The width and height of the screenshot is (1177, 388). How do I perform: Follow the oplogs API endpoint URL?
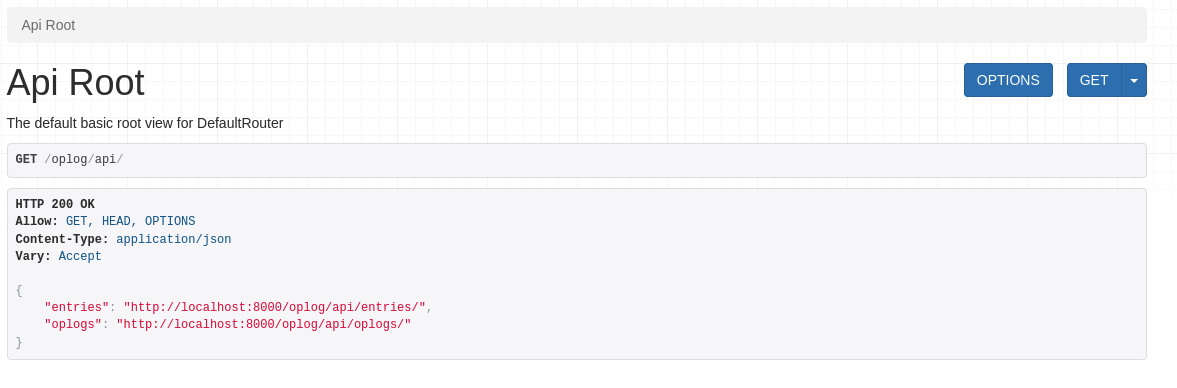tap(263, 324)
